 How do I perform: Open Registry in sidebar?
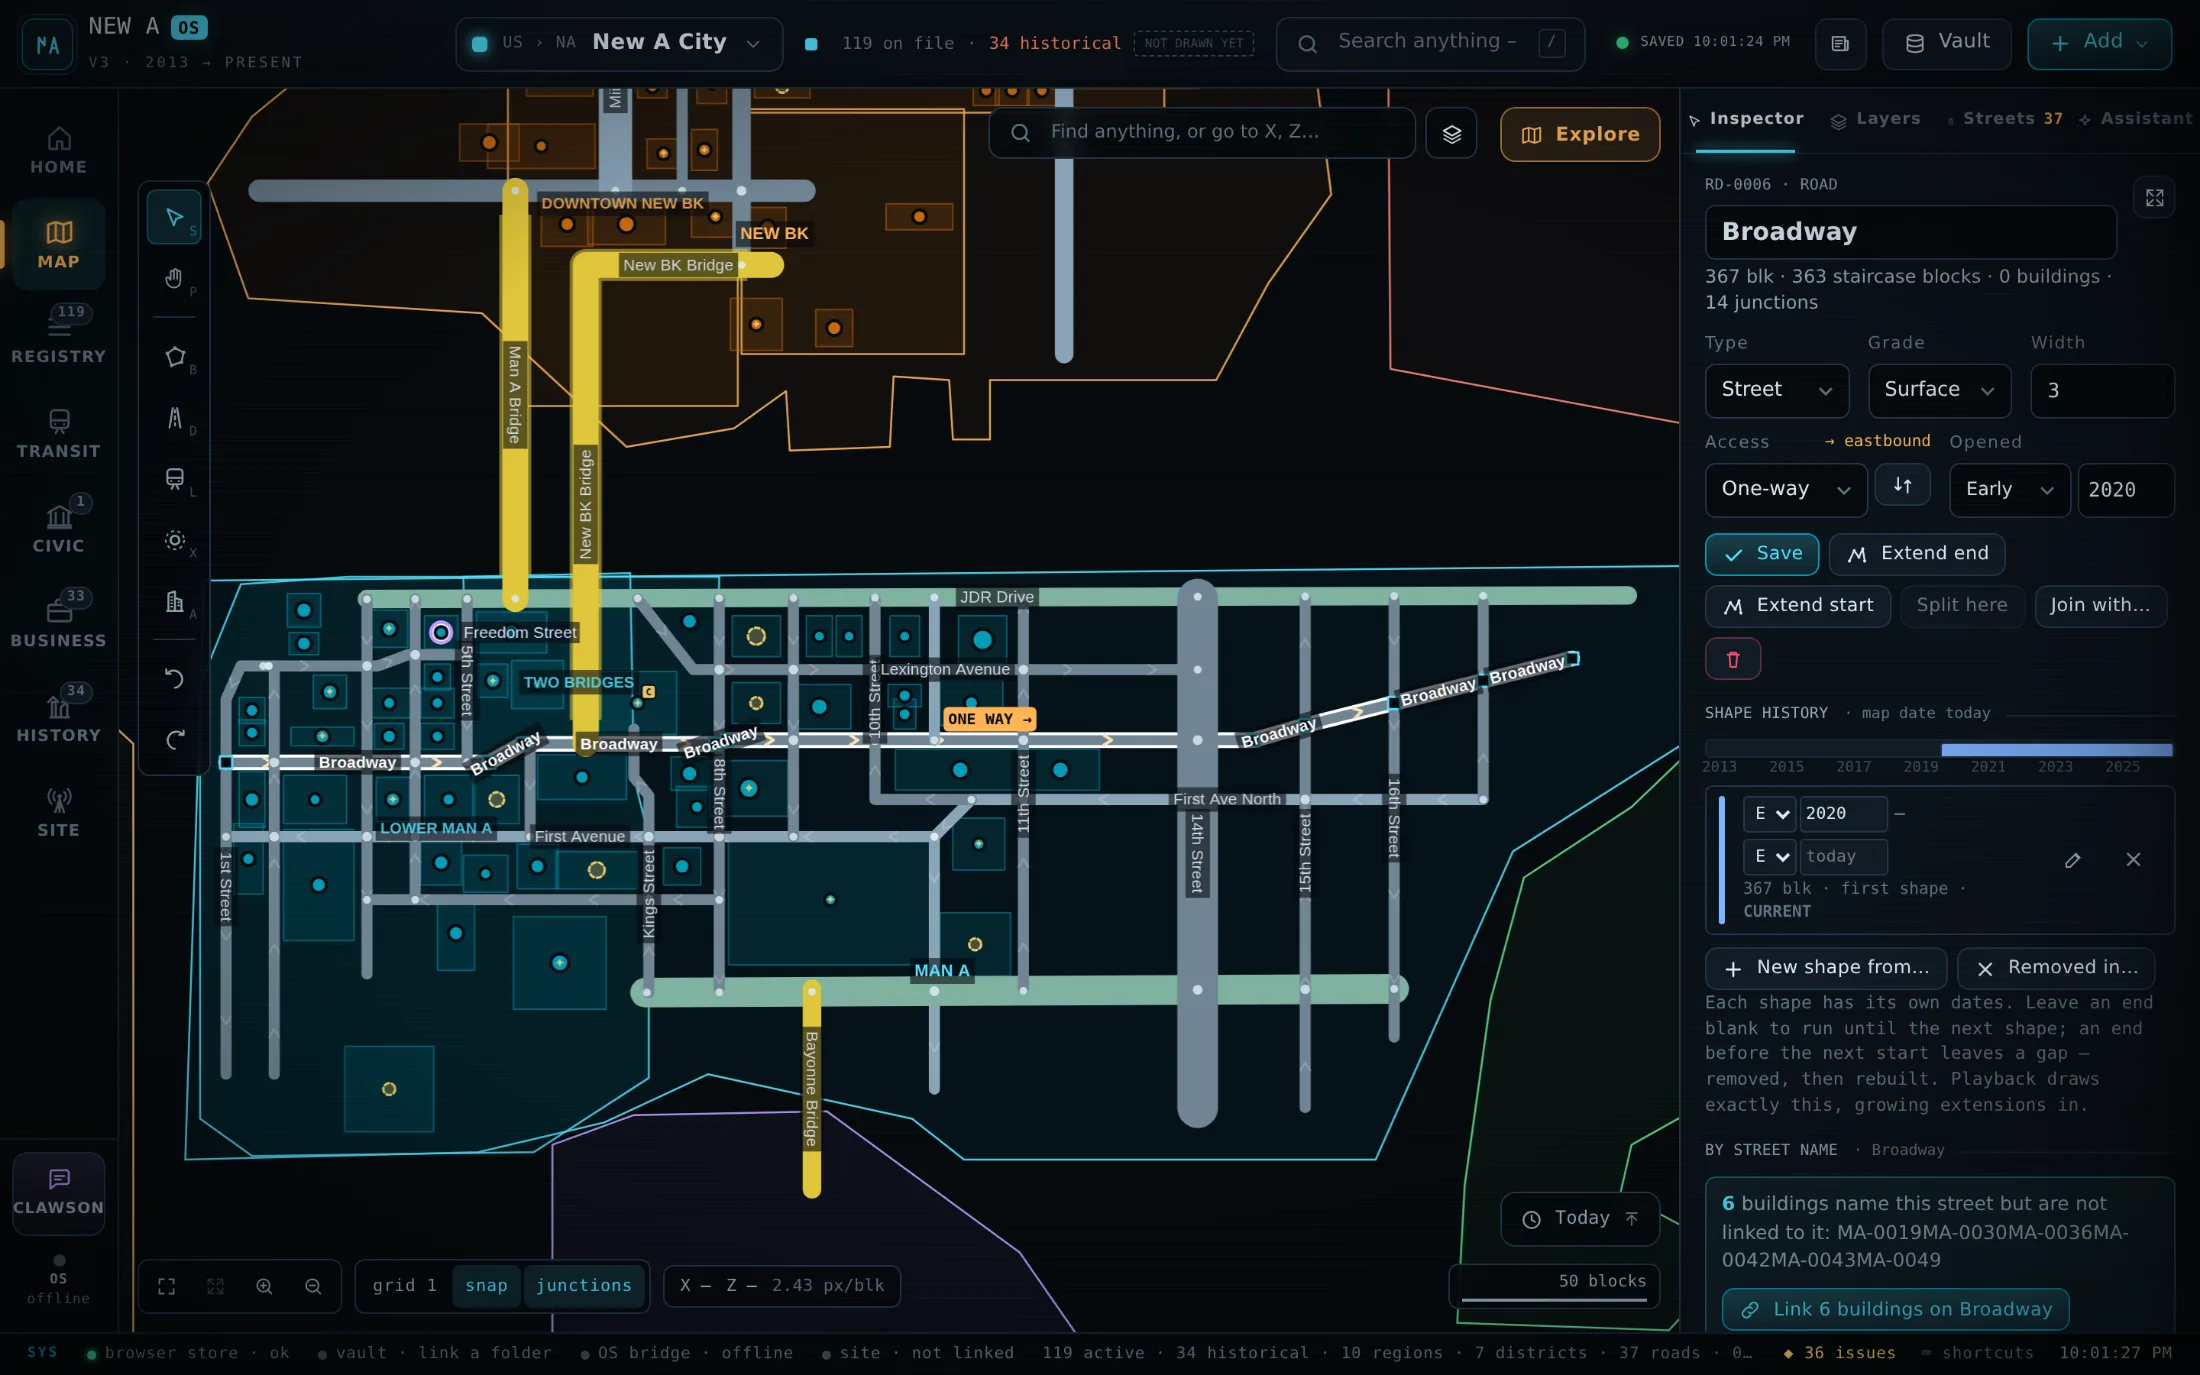tap(59, 338)
